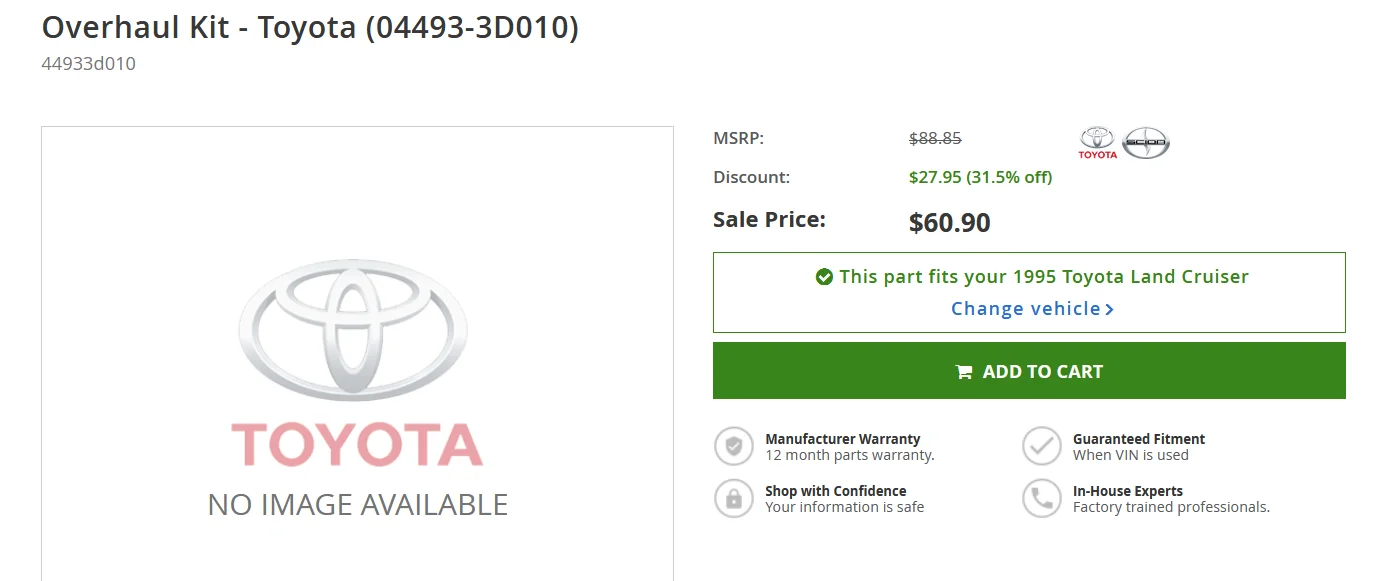The width and height of the screenshot is (1379, 581).
Task: Click the Scion brand logo icon
Action: [1146, 142]
